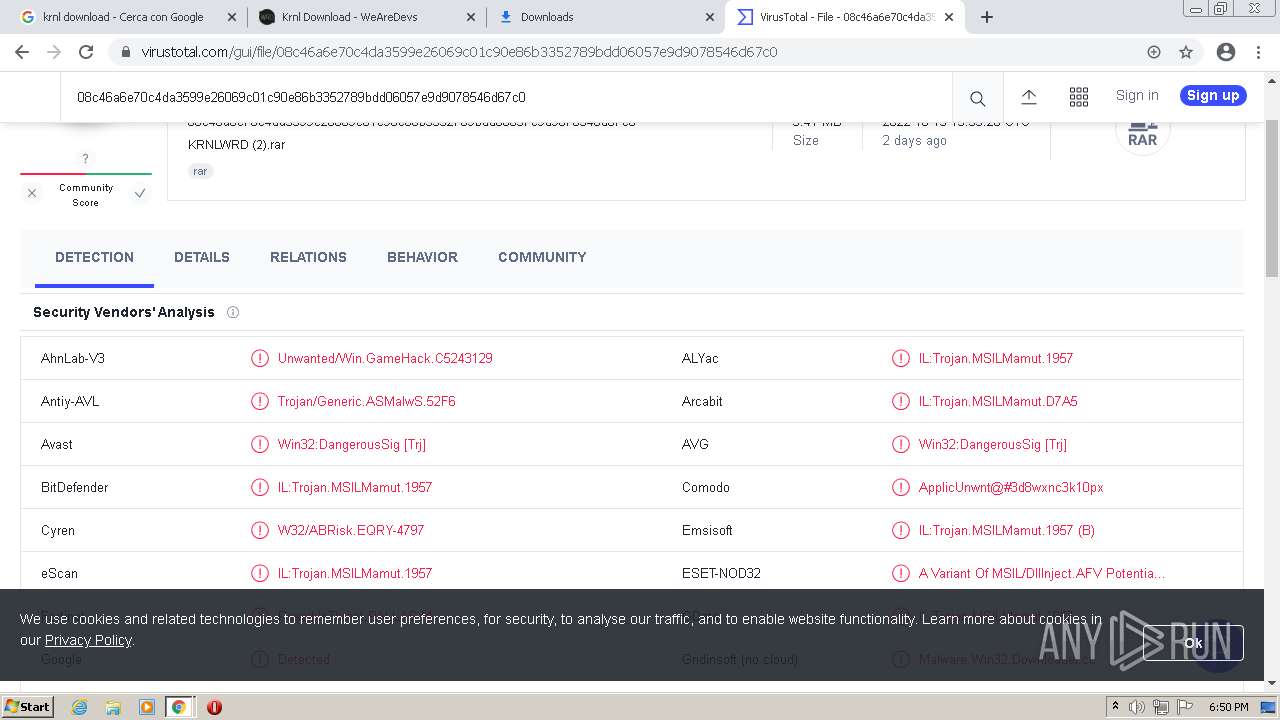Viewport: 1280px width, 720px height.
Task: Open the DETAILS tab
Action: [x=202, y=257]
